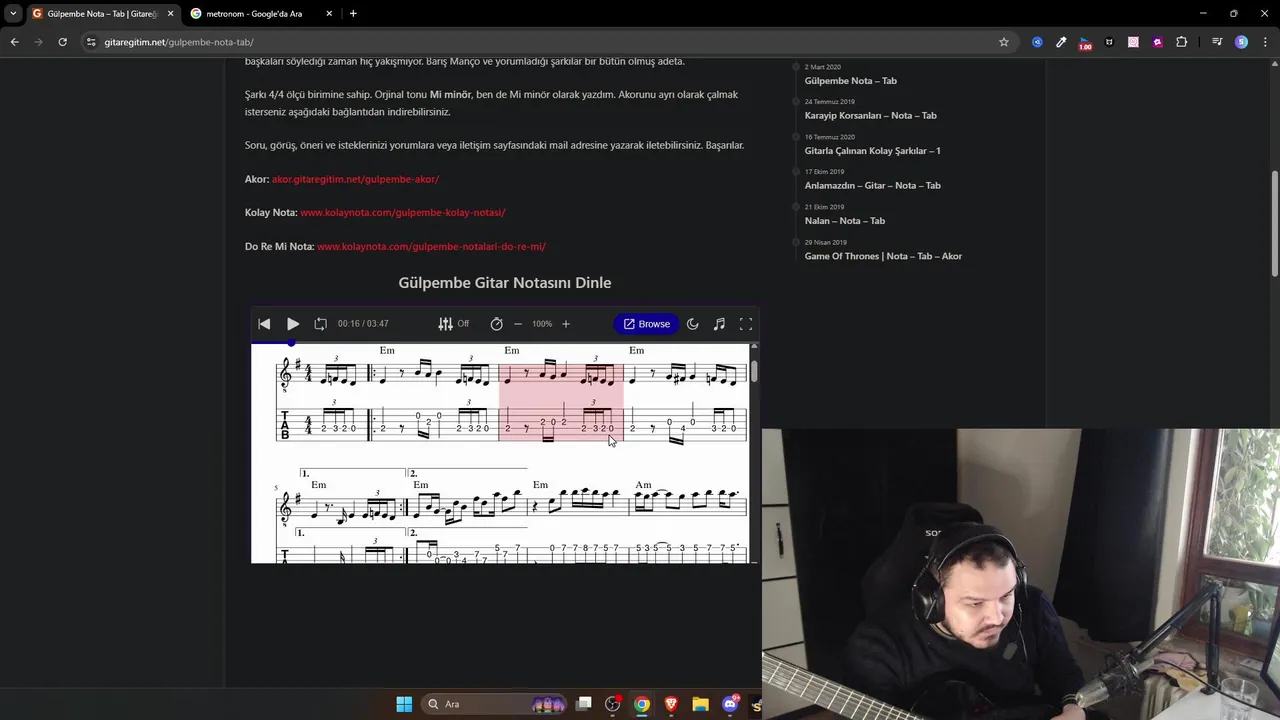Click the 00:16 / 03:47 time display
The image size is (1280, 720).
[x=363, y=324]
